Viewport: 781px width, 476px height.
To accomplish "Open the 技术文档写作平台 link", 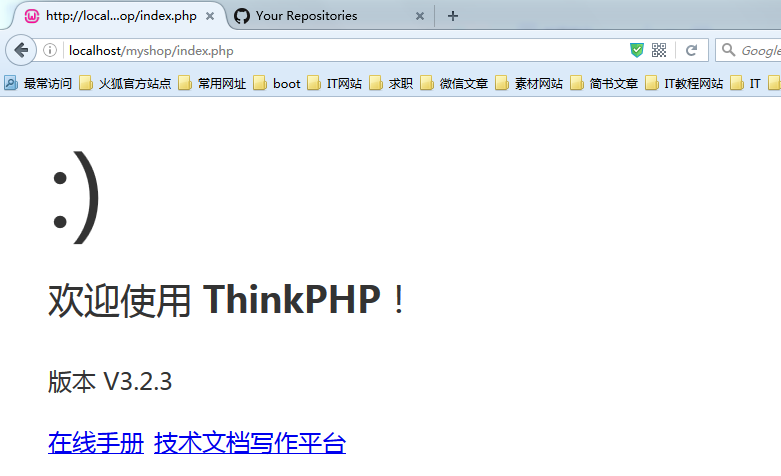I will (250, 443).
